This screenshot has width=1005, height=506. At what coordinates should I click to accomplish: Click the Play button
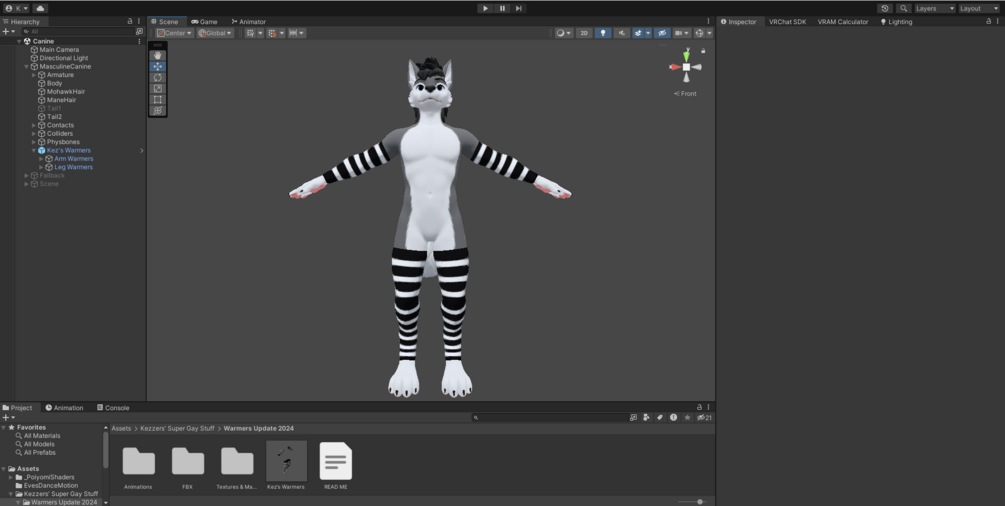pos(485,8)
